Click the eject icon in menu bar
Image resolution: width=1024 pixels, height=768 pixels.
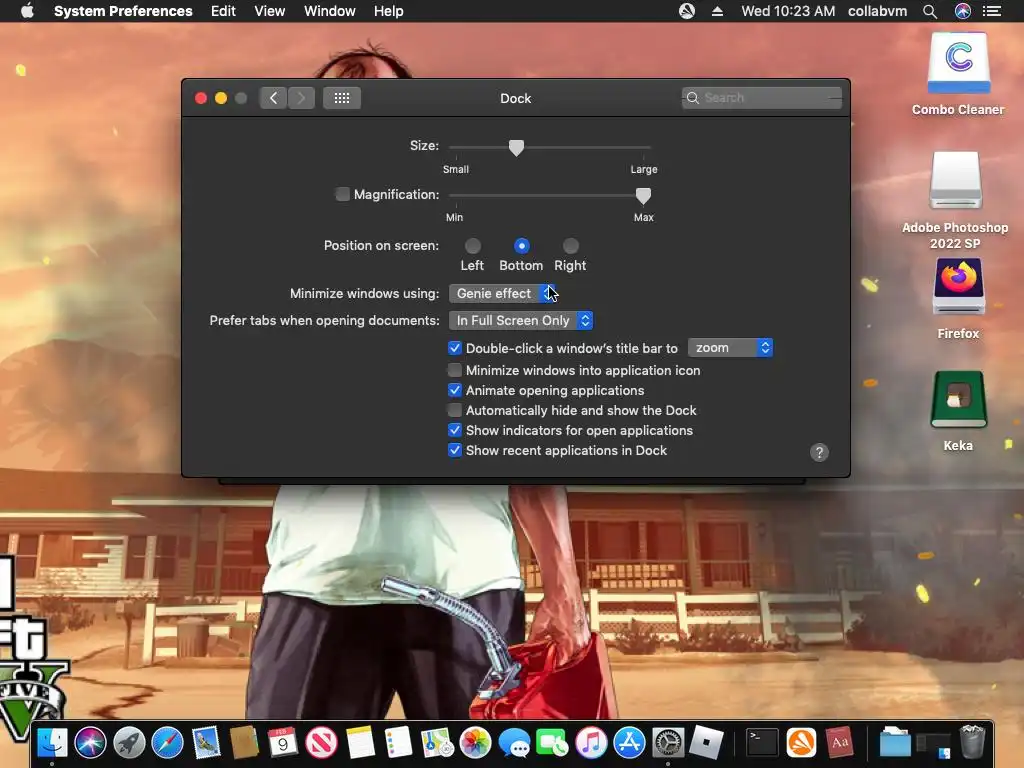(x=717, y=11)
